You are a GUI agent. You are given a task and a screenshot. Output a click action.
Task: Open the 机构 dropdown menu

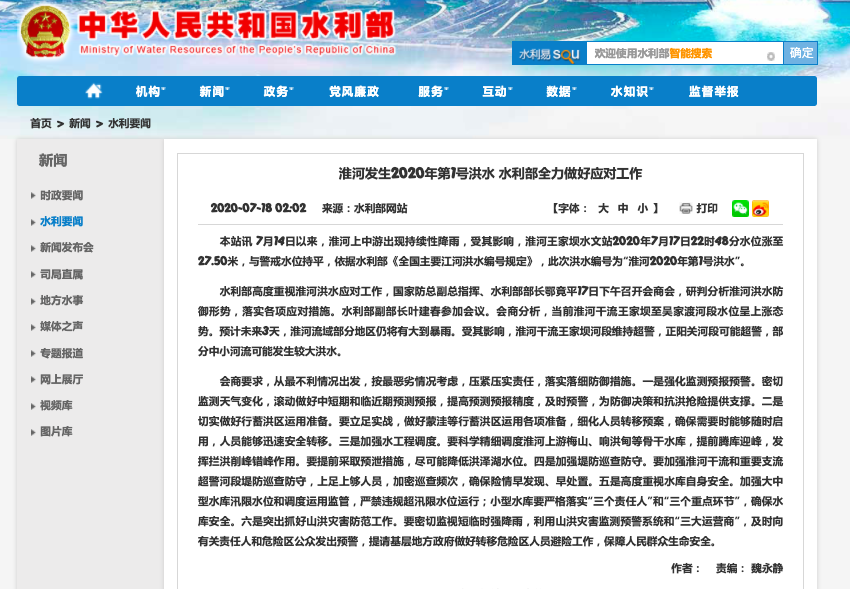click(150, 92)
